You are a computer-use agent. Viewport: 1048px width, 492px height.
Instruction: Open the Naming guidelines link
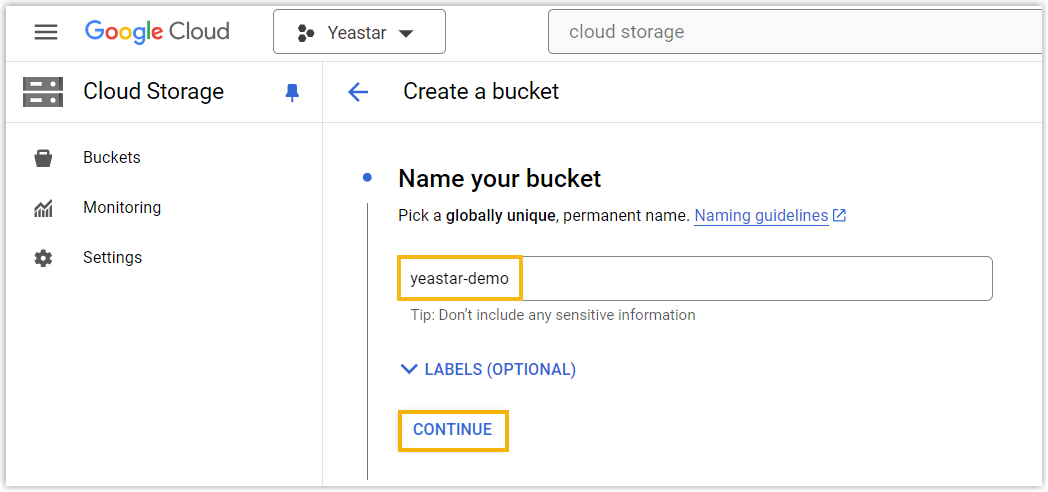click(x=761, y=216)
